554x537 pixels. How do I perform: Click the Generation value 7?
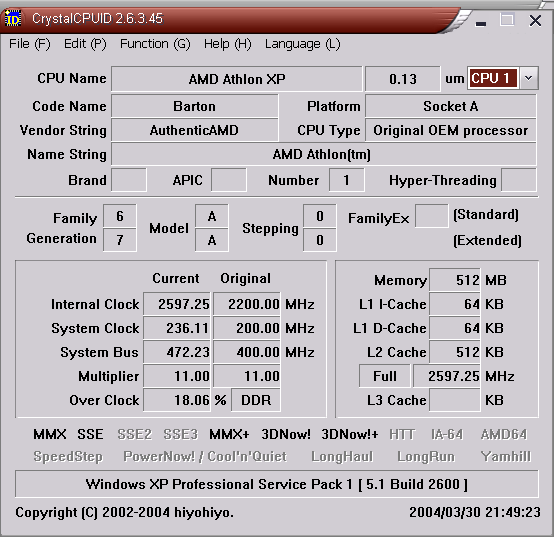(x=119, y=240)
